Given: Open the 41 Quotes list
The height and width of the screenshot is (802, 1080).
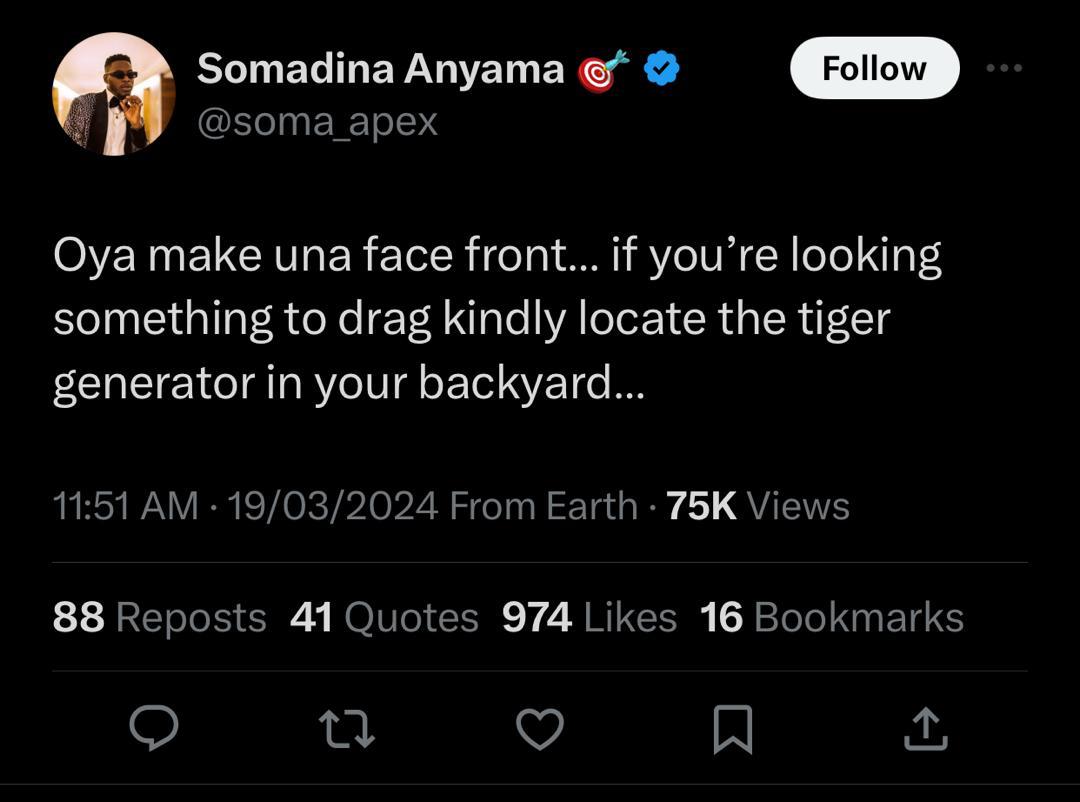Looking at the screenshot, I should pos(384,617).
